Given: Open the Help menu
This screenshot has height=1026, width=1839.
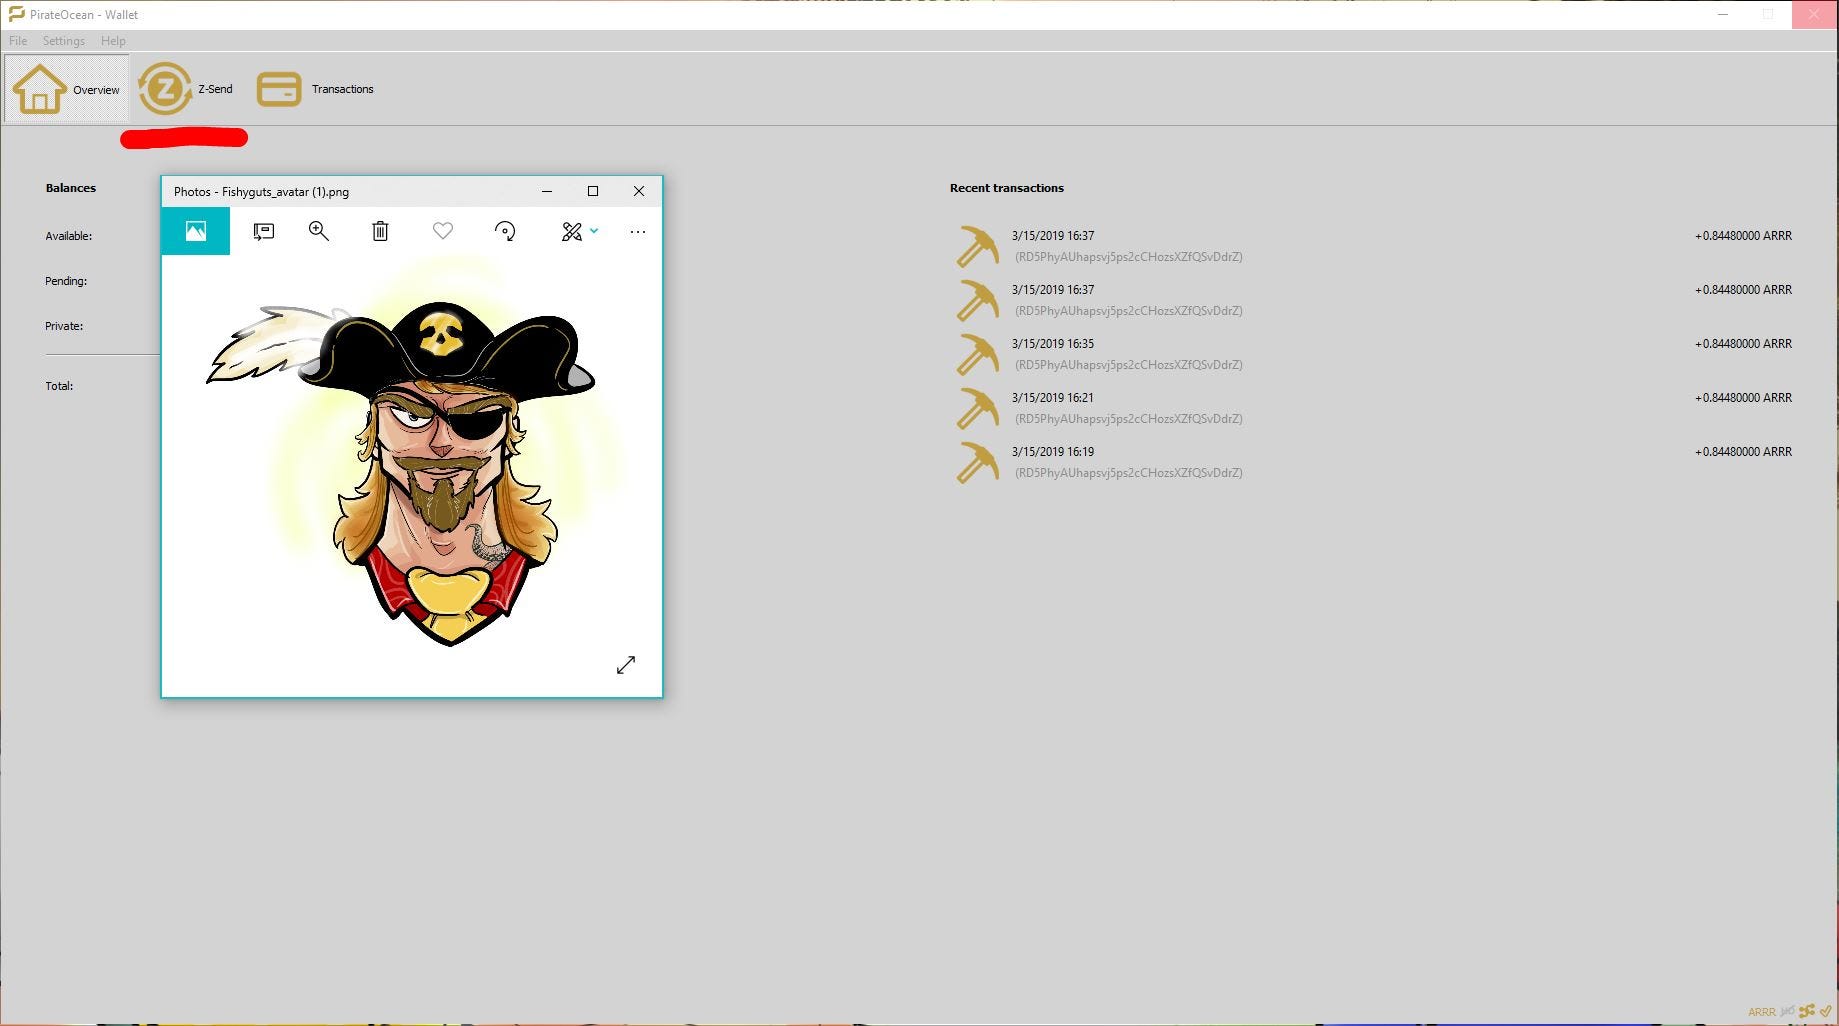Looking at the screenshot, I should (113, 41).
